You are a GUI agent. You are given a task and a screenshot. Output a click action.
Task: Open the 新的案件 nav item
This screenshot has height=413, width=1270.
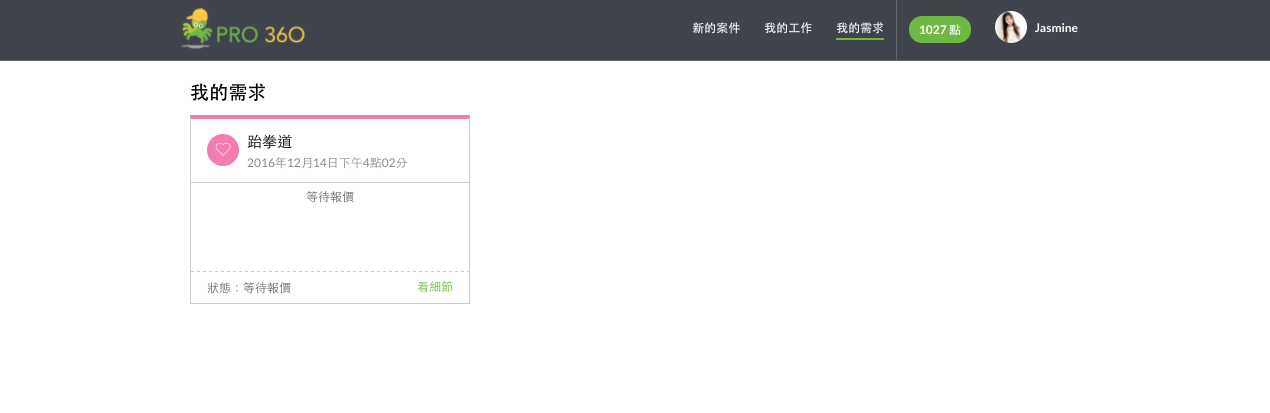click(x=716, y=29)
